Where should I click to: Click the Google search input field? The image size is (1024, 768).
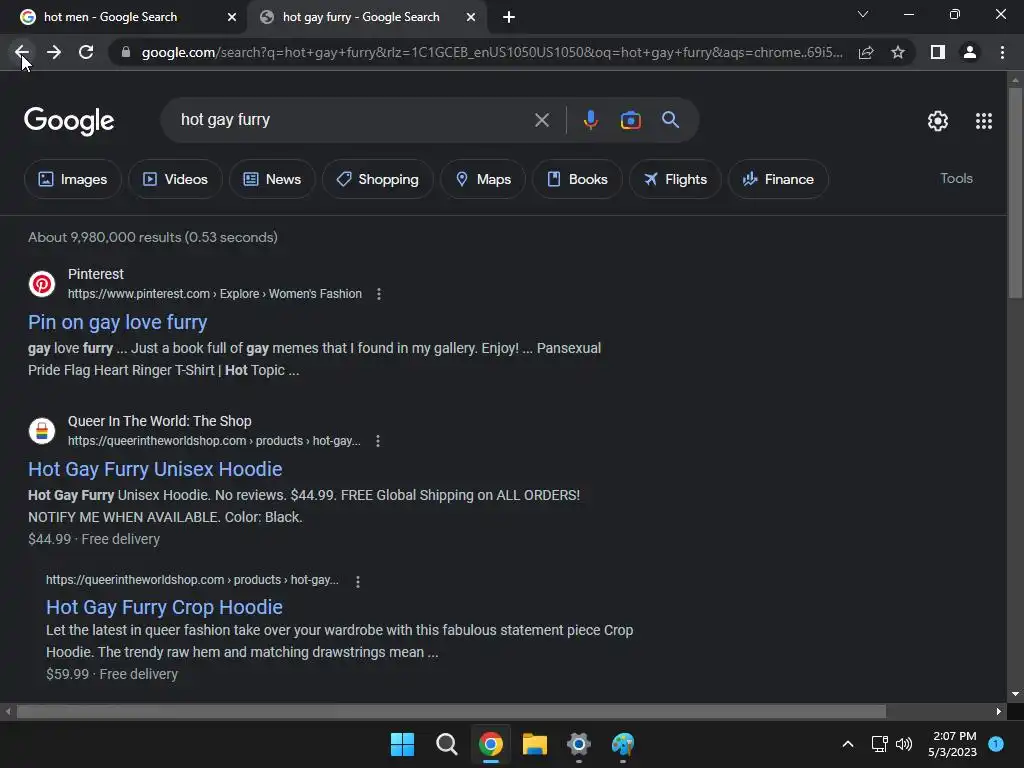click(353, 120)
